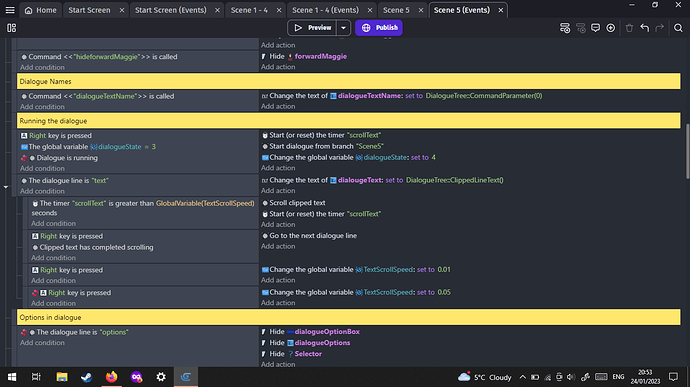Select the dialogue line is text condition

coord(64,181)
